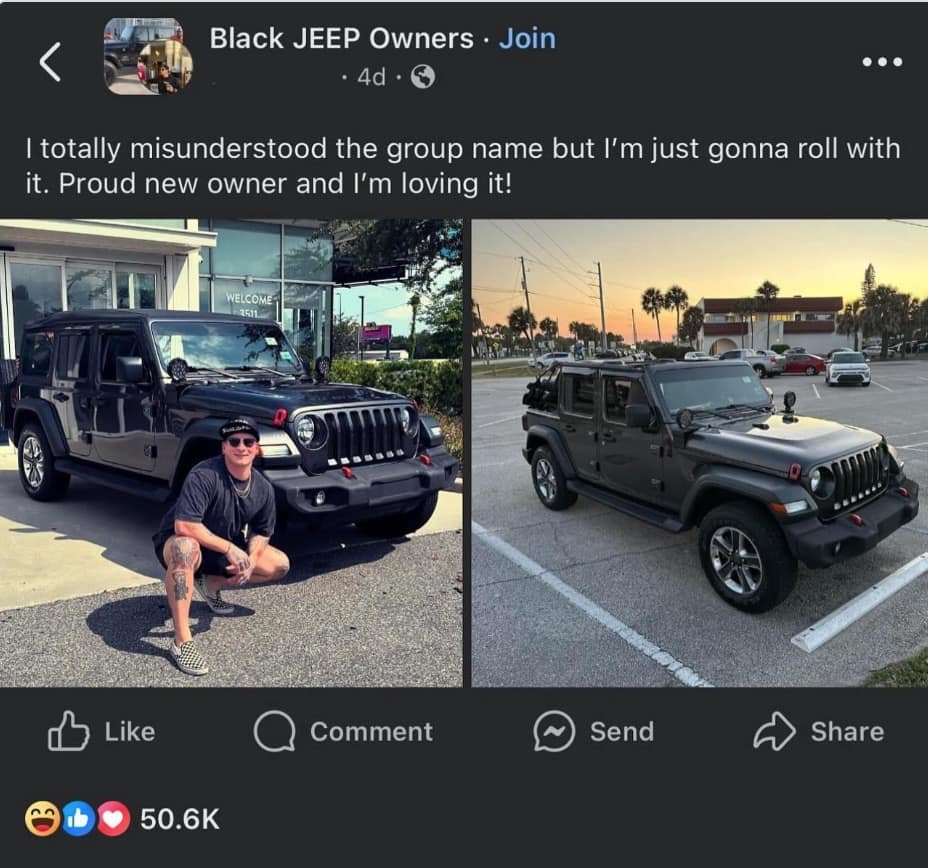This screenshot has width=928, height=868.
Task: Click the Comment speech bubble icon
Action: point(275,731)
